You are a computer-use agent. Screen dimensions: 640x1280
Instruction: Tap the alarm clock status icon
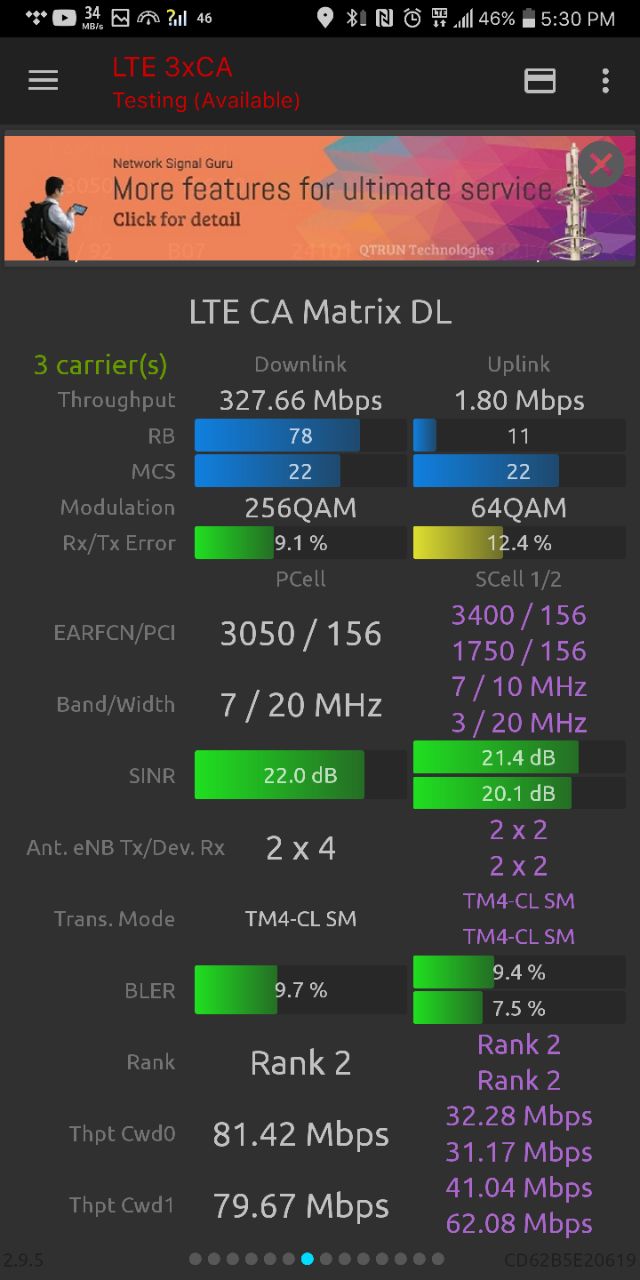click(412, 18)
